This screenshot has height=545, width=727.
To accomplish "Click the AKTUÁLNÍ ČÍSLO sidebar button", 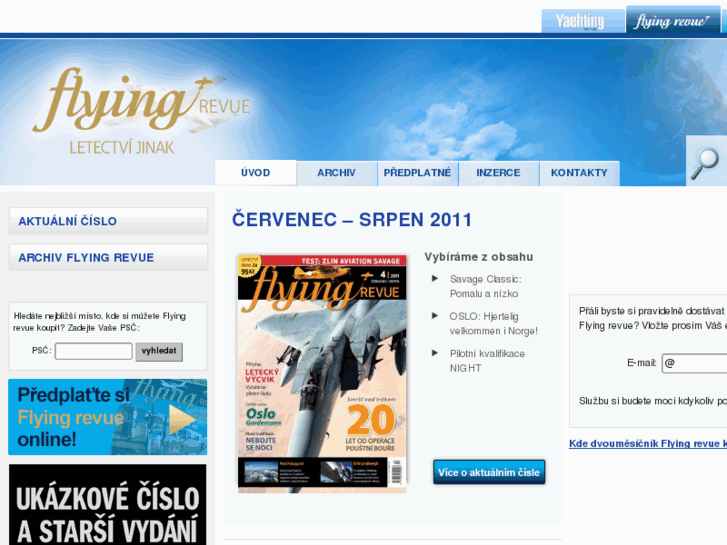I will [x=108, y=221].
